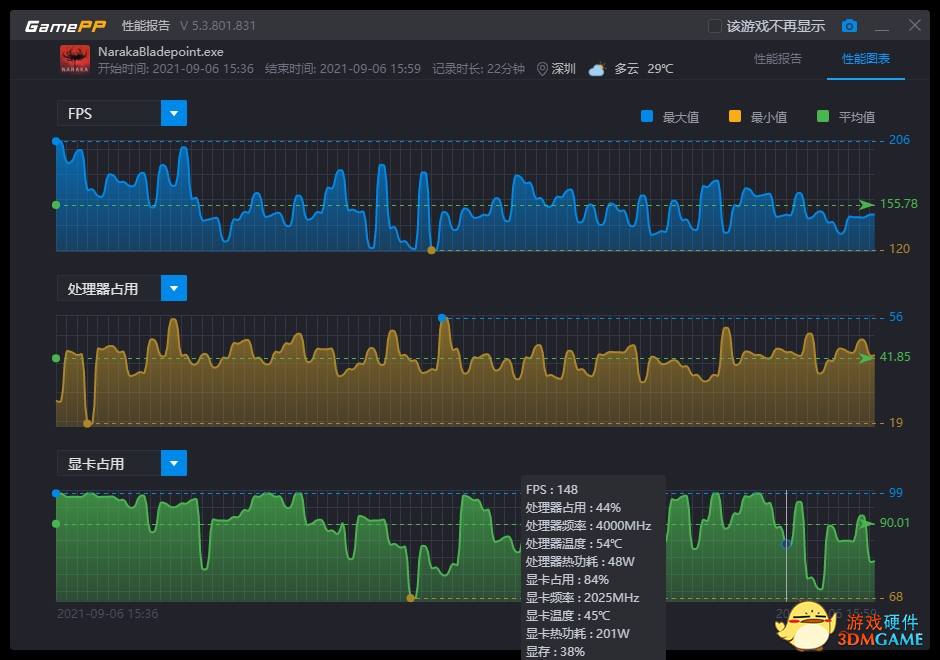Click the 平均值 green legend swatch
940x660 pixels.
tap(823, 117)
